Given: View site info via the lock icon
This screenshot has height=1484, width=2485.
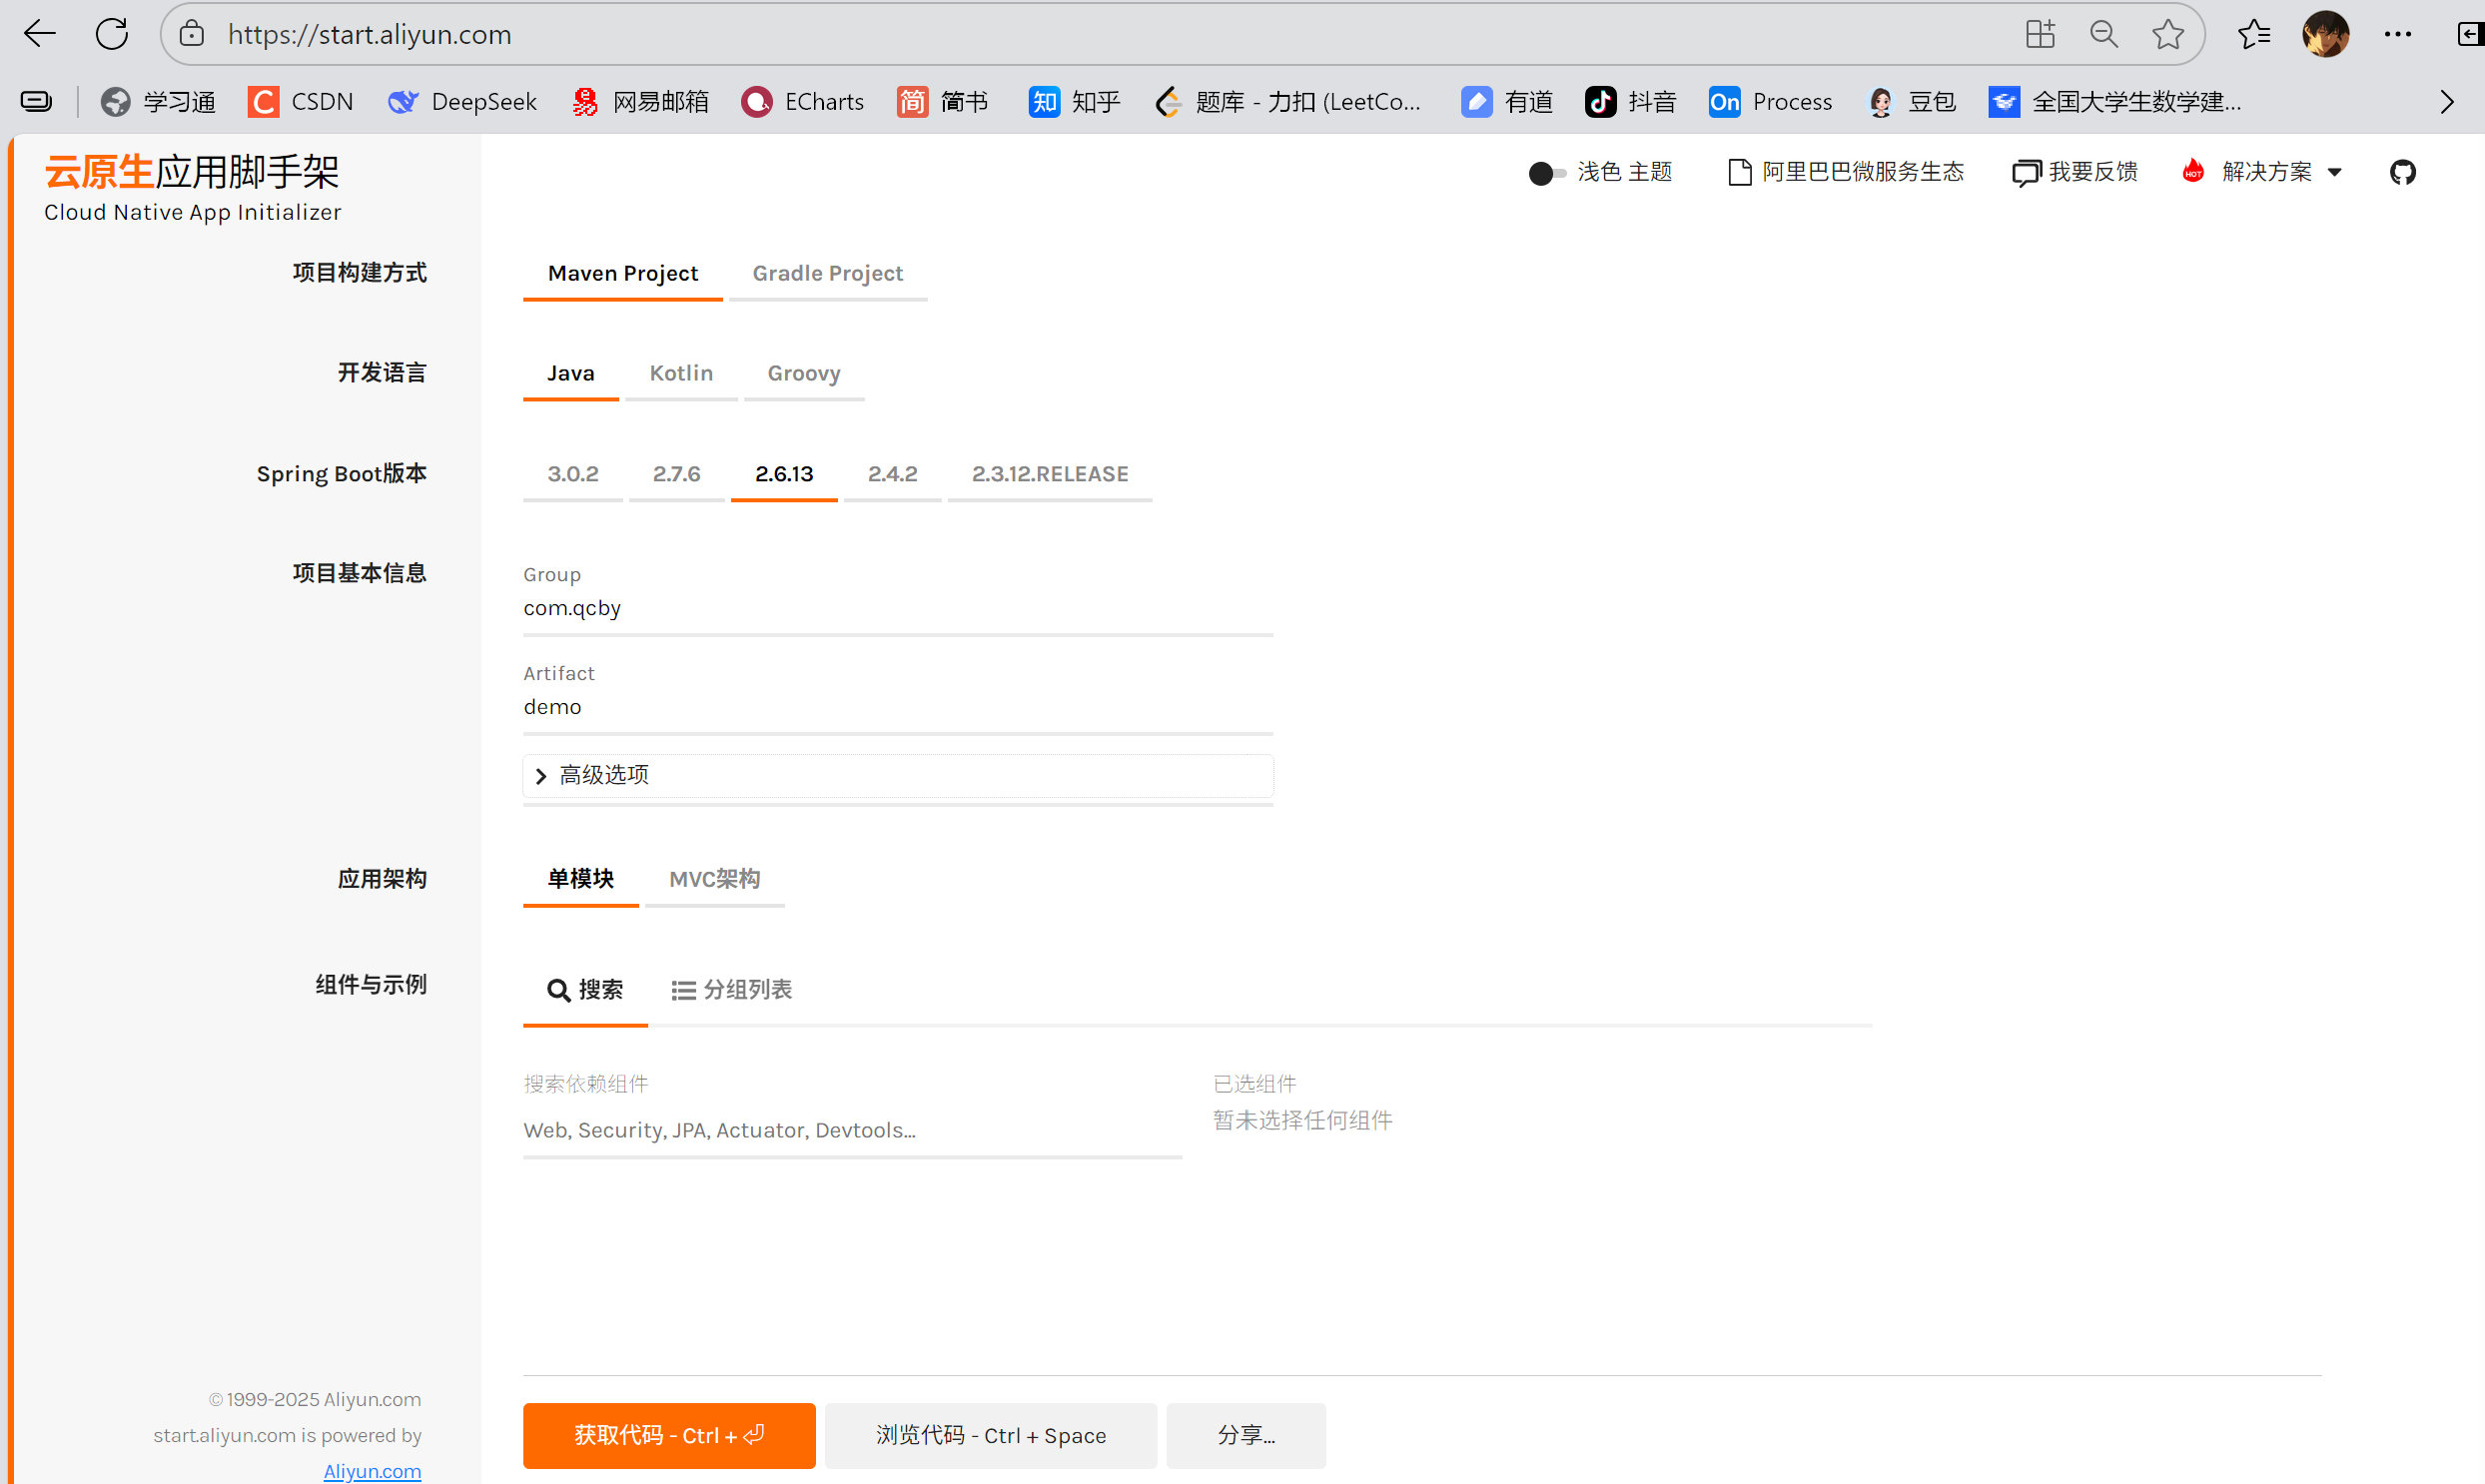Looking at the screenshot, I should click(192, 34).
